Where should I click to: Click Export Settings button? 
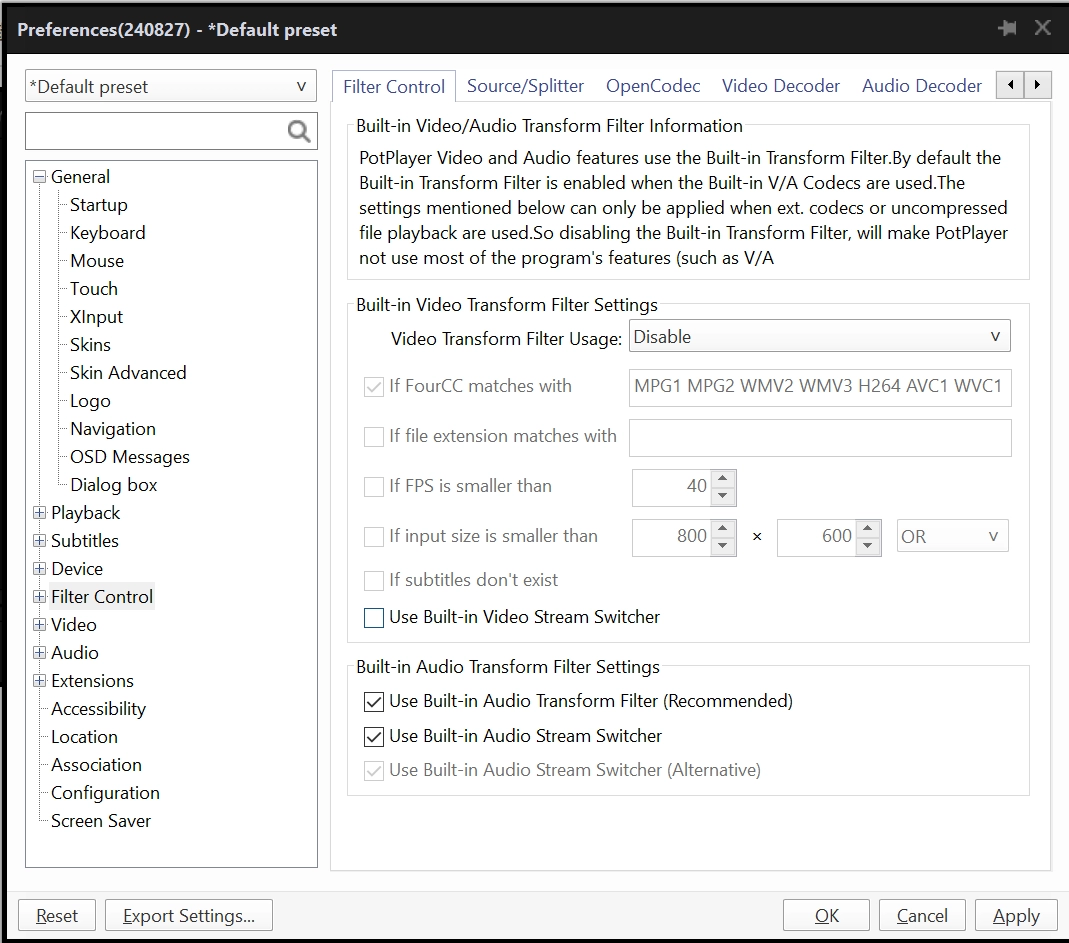coord(189,915)
